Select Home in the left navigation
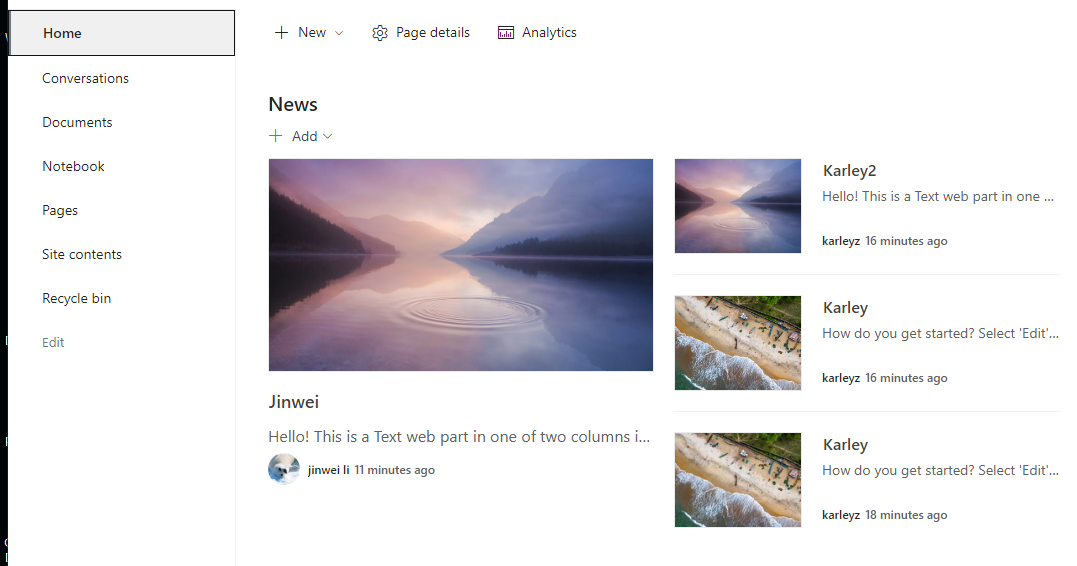 [122, 33]
